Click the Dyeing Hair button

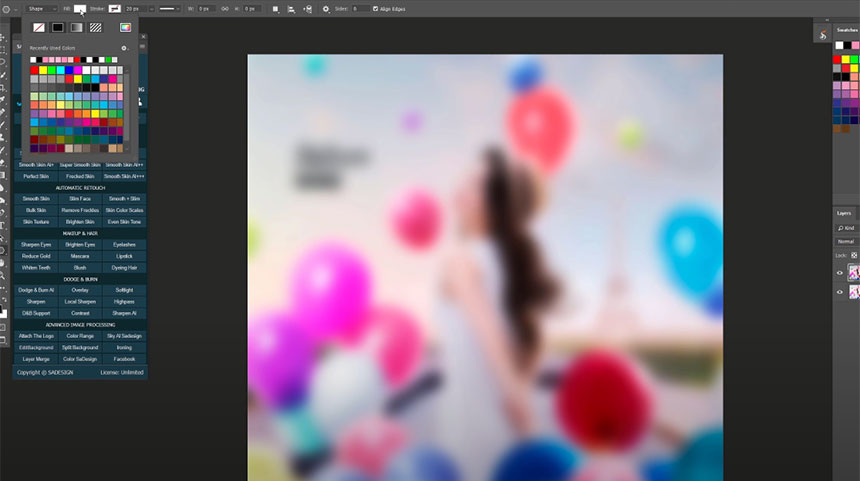(125, 268)
